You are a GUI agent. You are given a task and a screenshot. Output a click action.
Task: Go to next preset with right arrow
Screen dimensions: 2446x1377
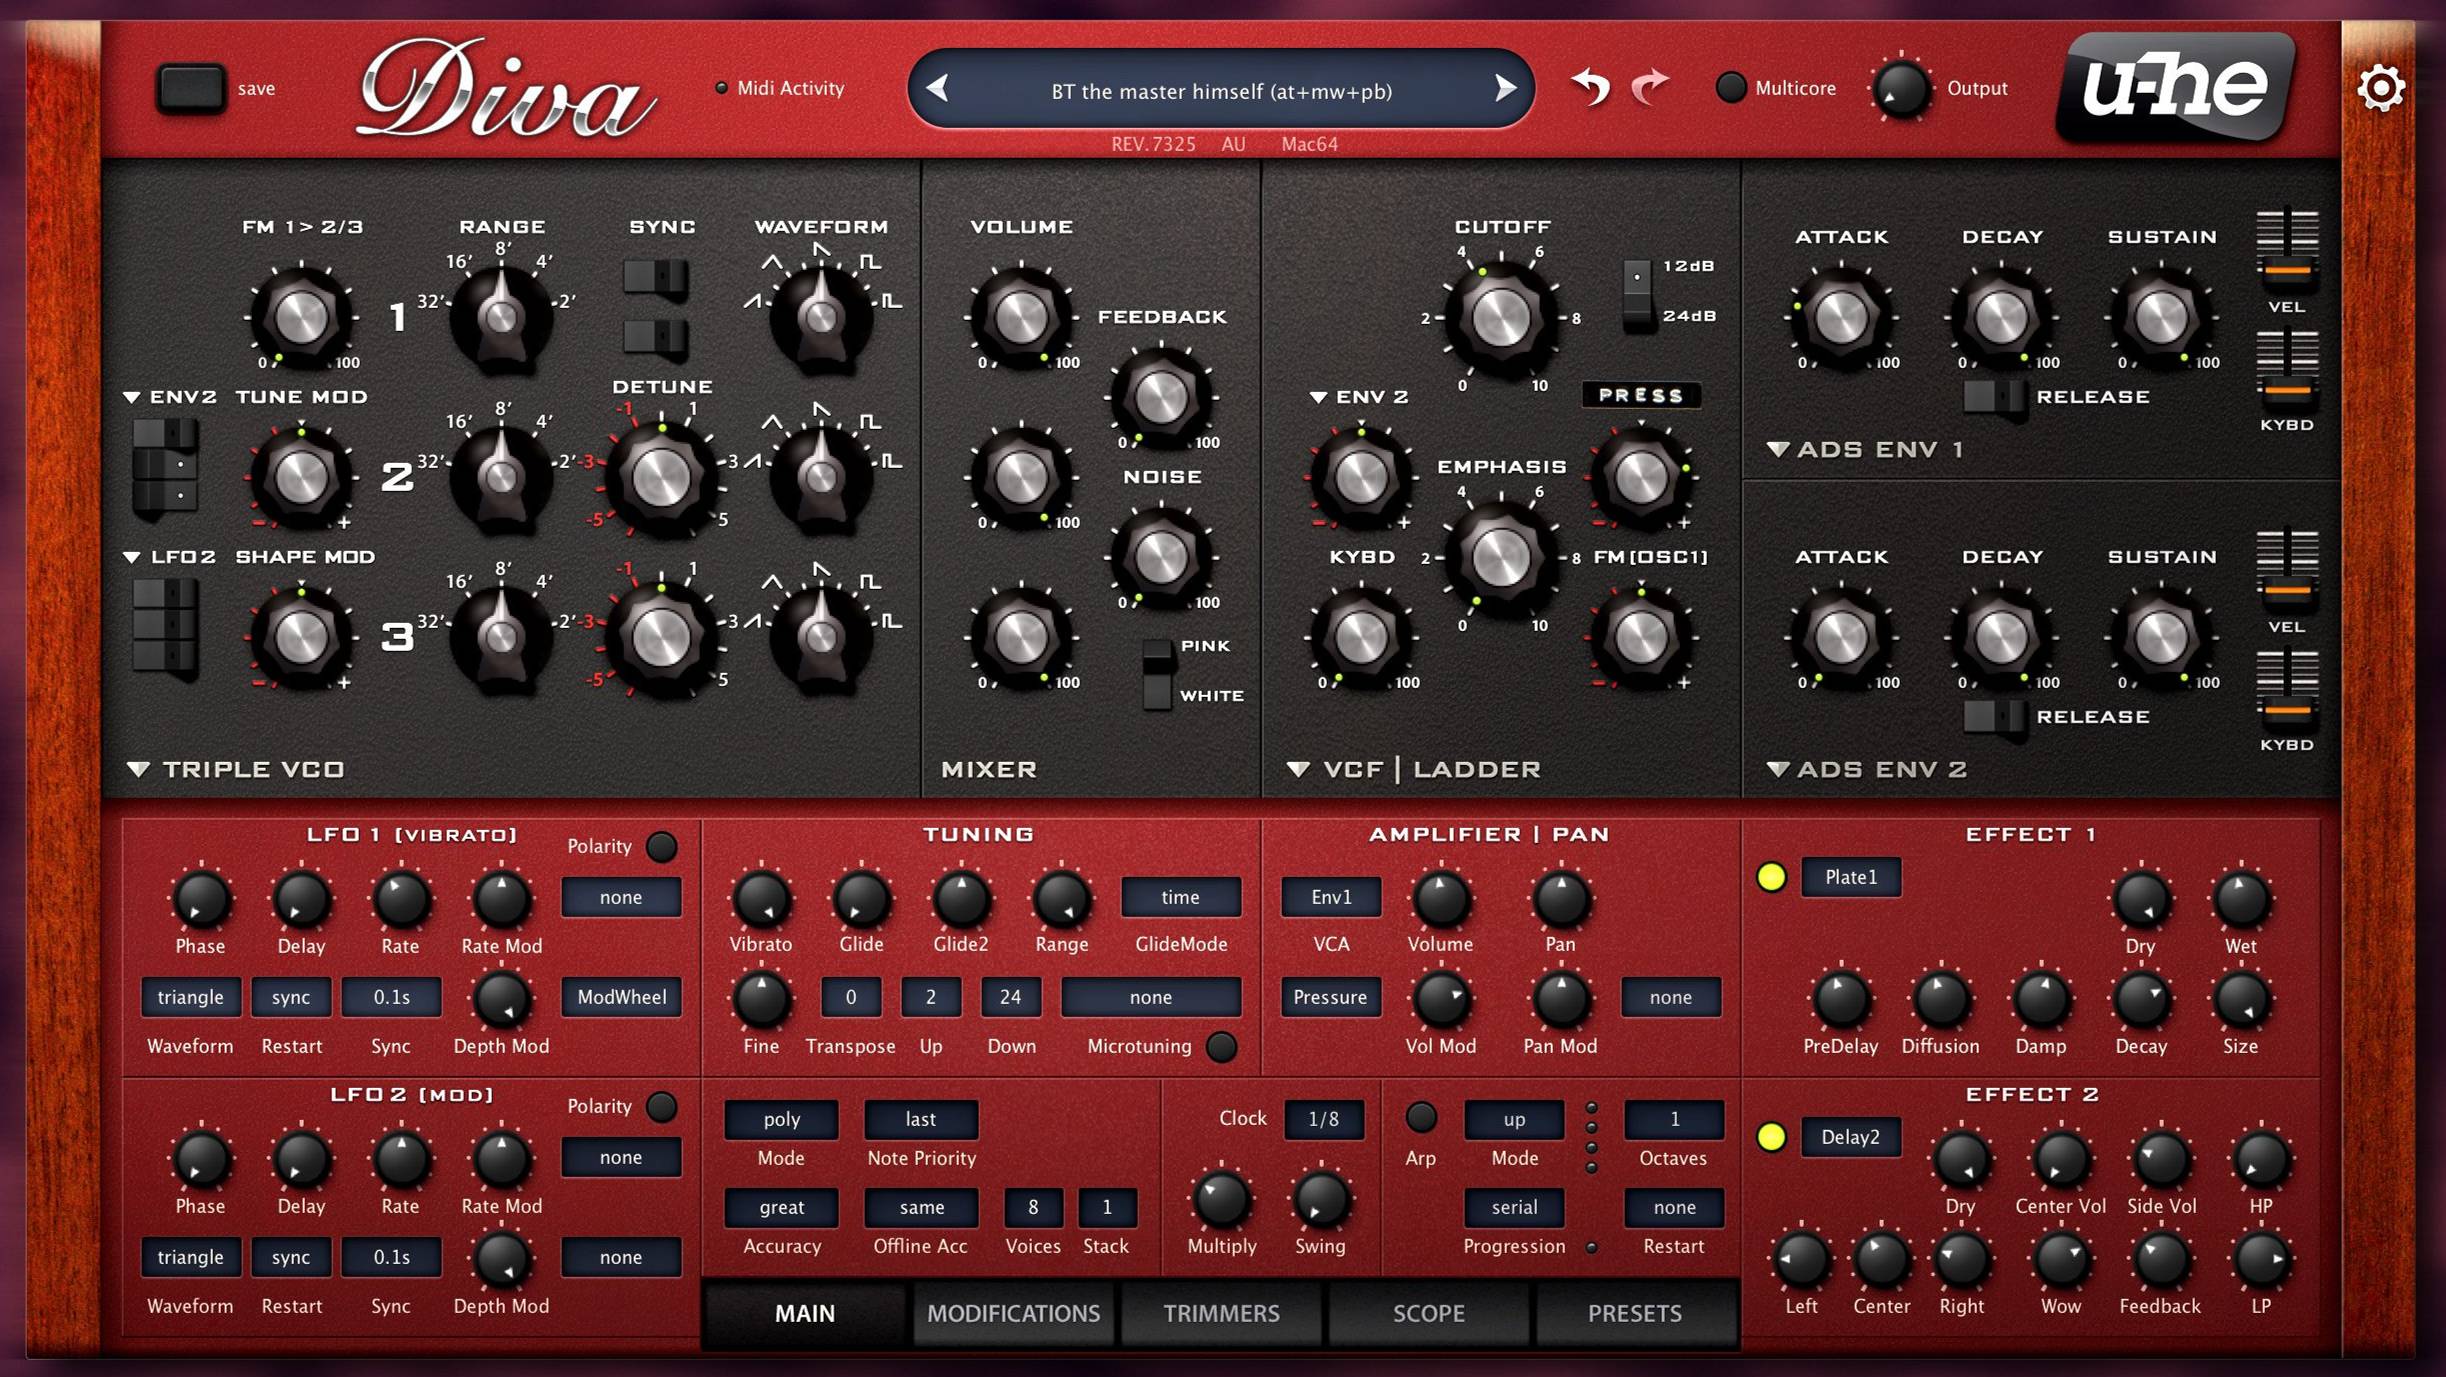click(1504, 89)
